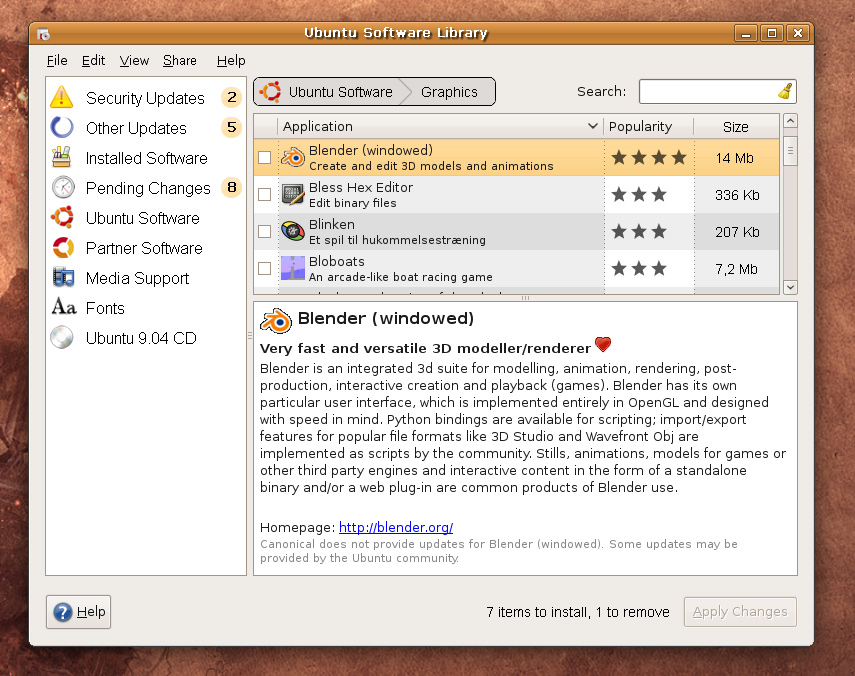
Task: Open the http://blender.org/ homepage link
Action: click(x=396, y=527)
